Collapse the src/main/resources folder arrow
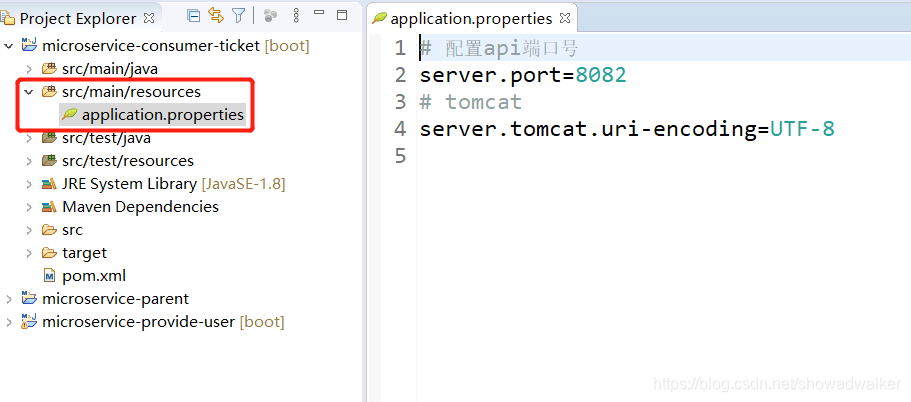Image resolution: width=911 pixels, height=402 pixels. tap(29, 92)
